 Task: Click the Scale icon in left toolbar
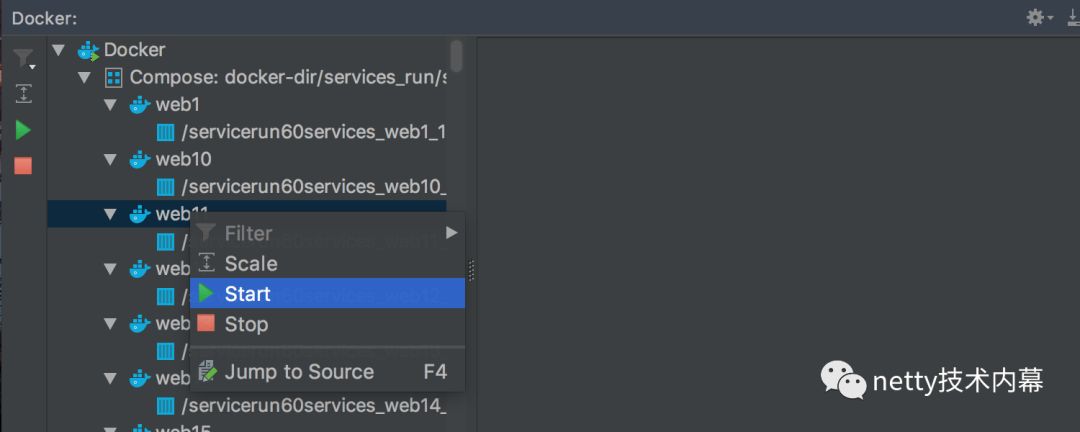click(x=23, y=94)
